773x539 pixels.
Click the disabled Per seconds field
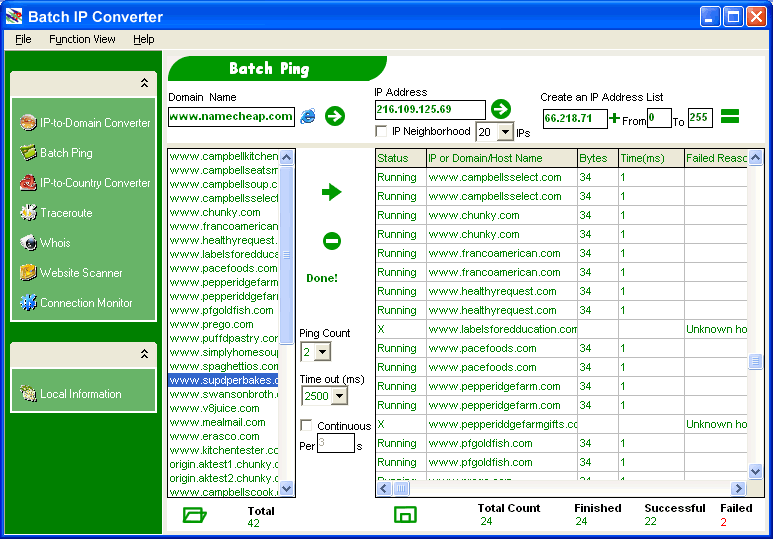(x=335, y=443)
